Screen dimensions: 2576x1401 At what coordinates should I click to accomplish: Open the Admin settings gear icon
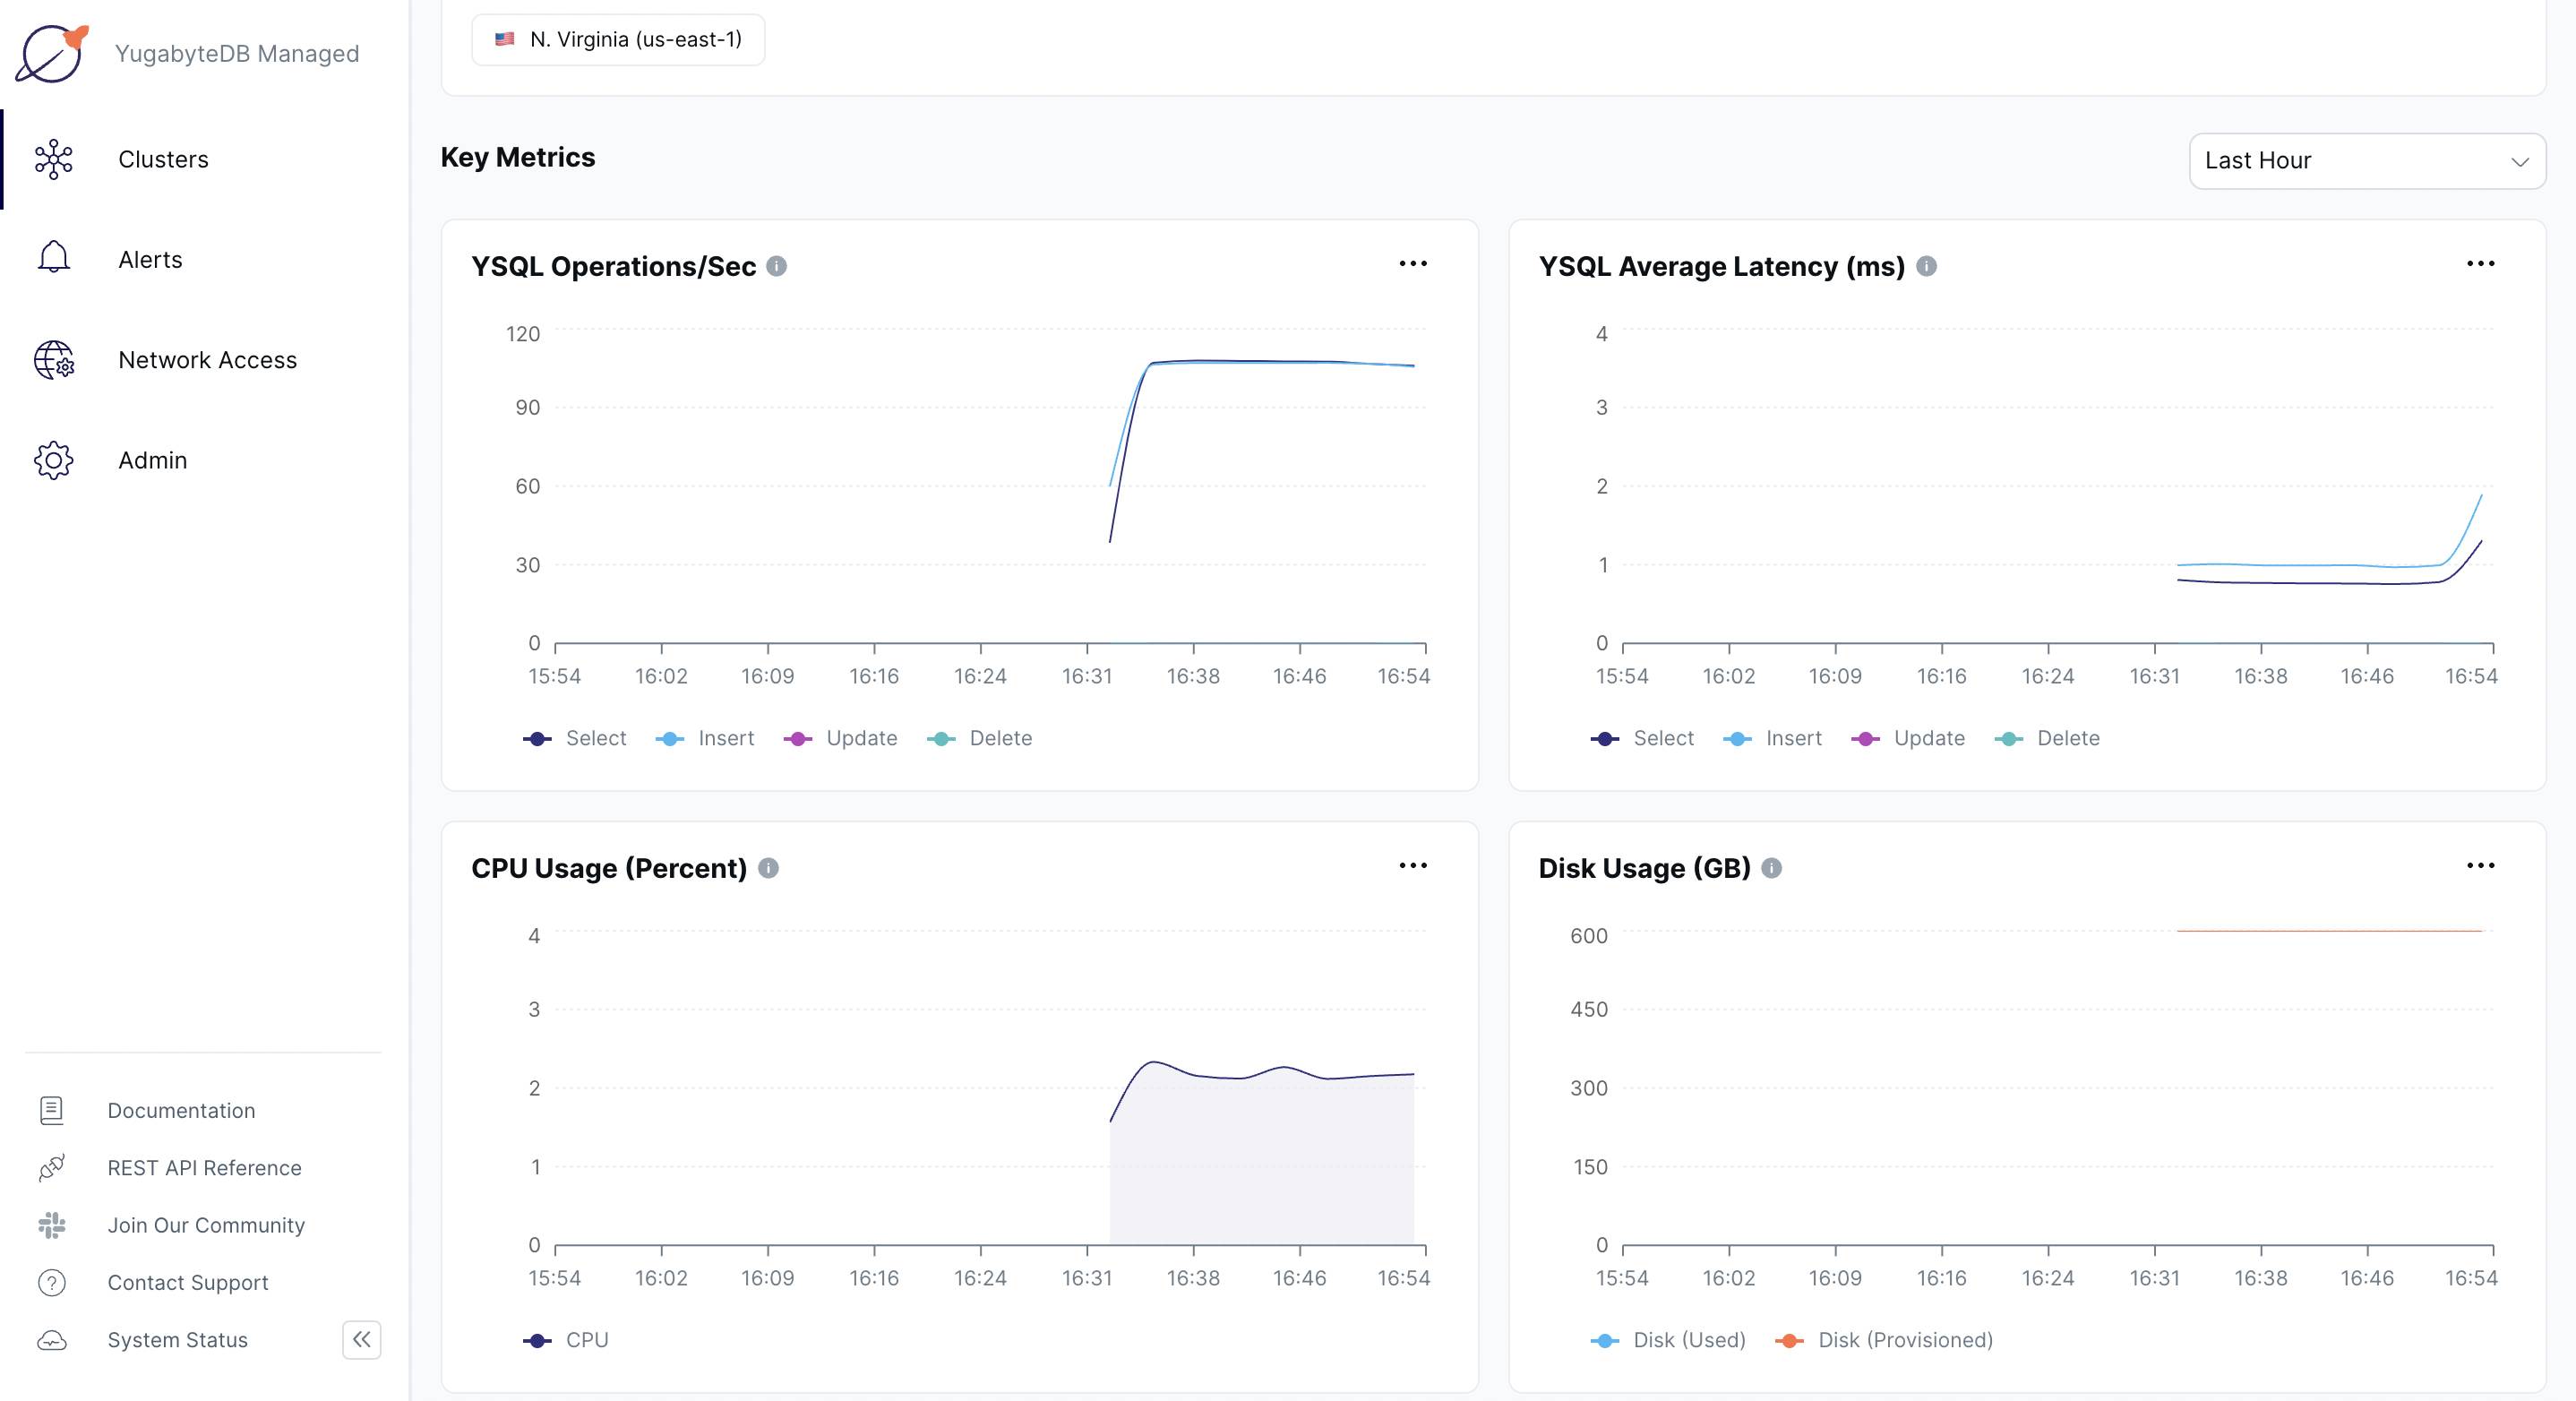click(x=53, y=460)
